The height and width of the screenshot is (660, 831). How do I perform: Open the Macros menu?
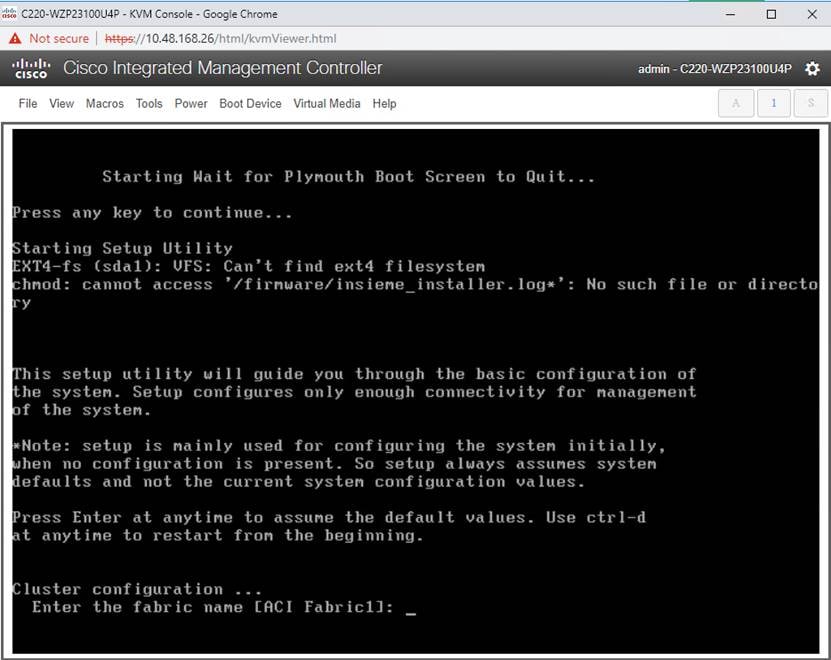coord(104,103)
